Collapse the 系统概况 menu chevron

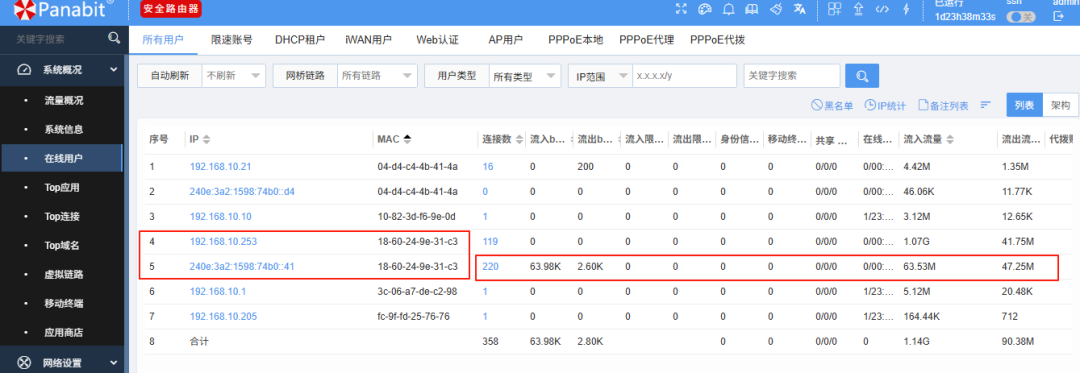coord(113,70)
